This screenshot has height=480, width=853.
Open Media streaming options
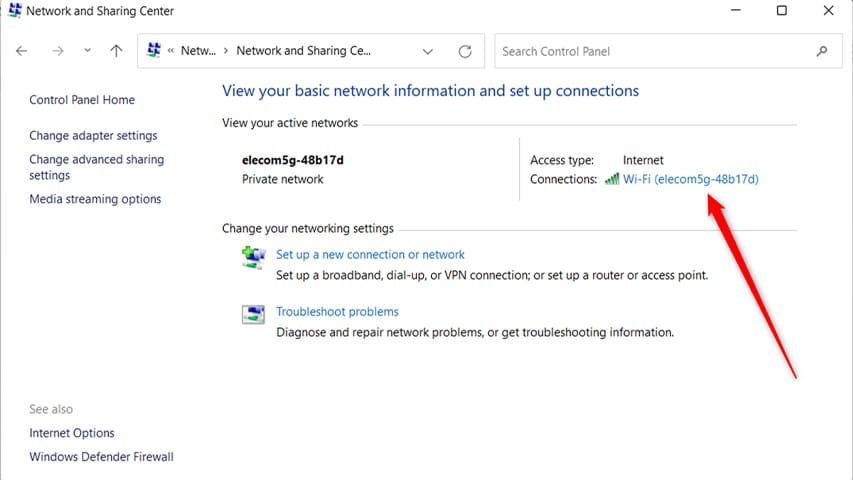95,199
